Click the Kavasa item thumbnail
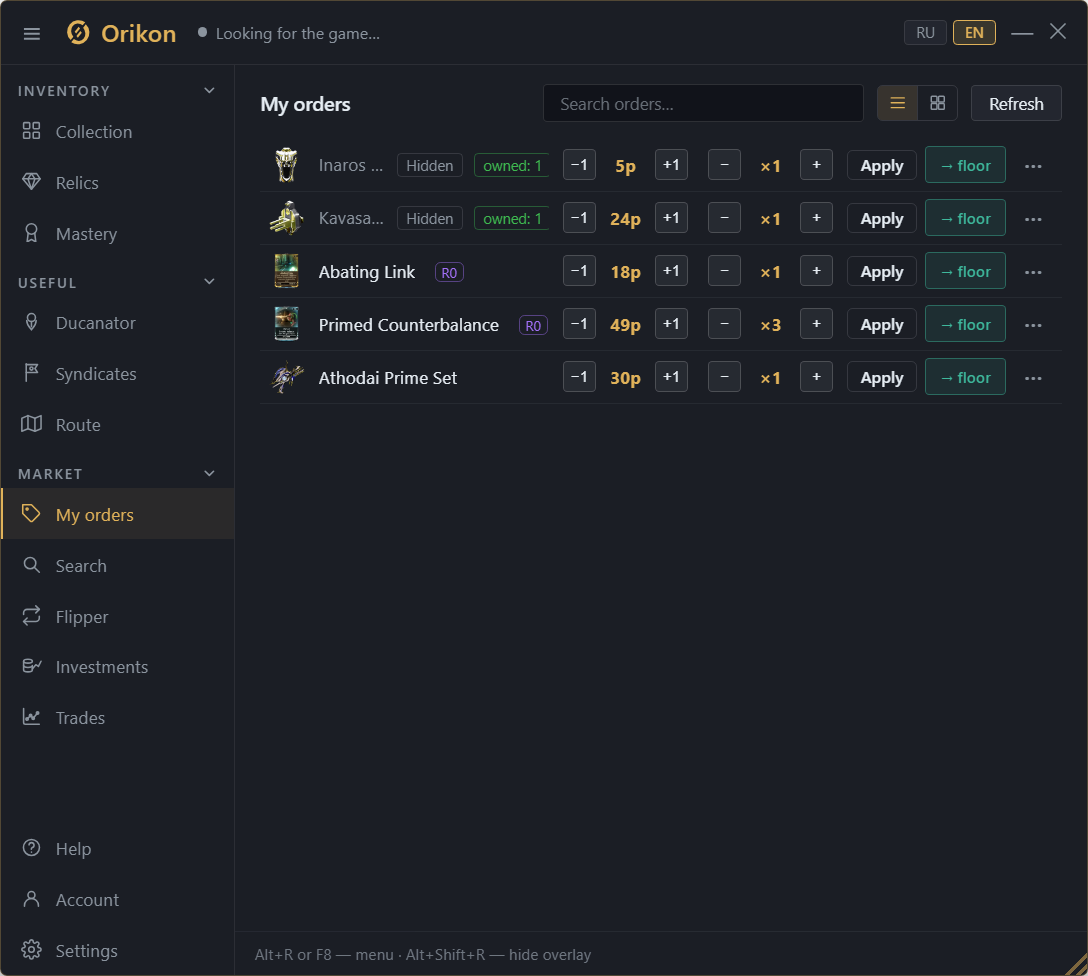Image resolution: width=1088 pixels, height=976 pixels. tap(286, 218)
